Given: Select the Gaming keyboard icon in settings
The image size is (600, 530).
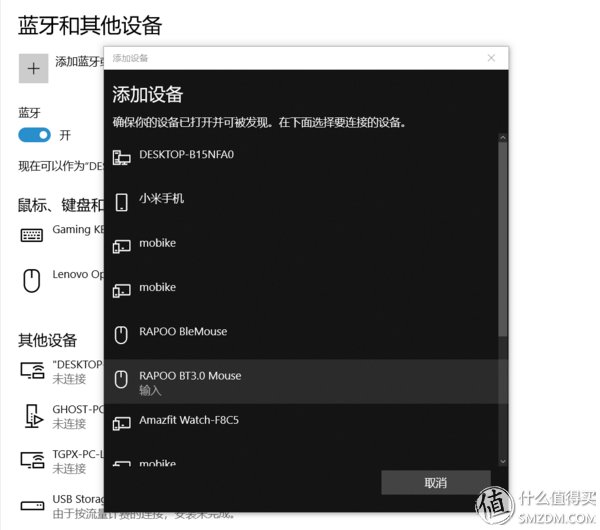Looking at the screenshot, I should coord(32,235).
